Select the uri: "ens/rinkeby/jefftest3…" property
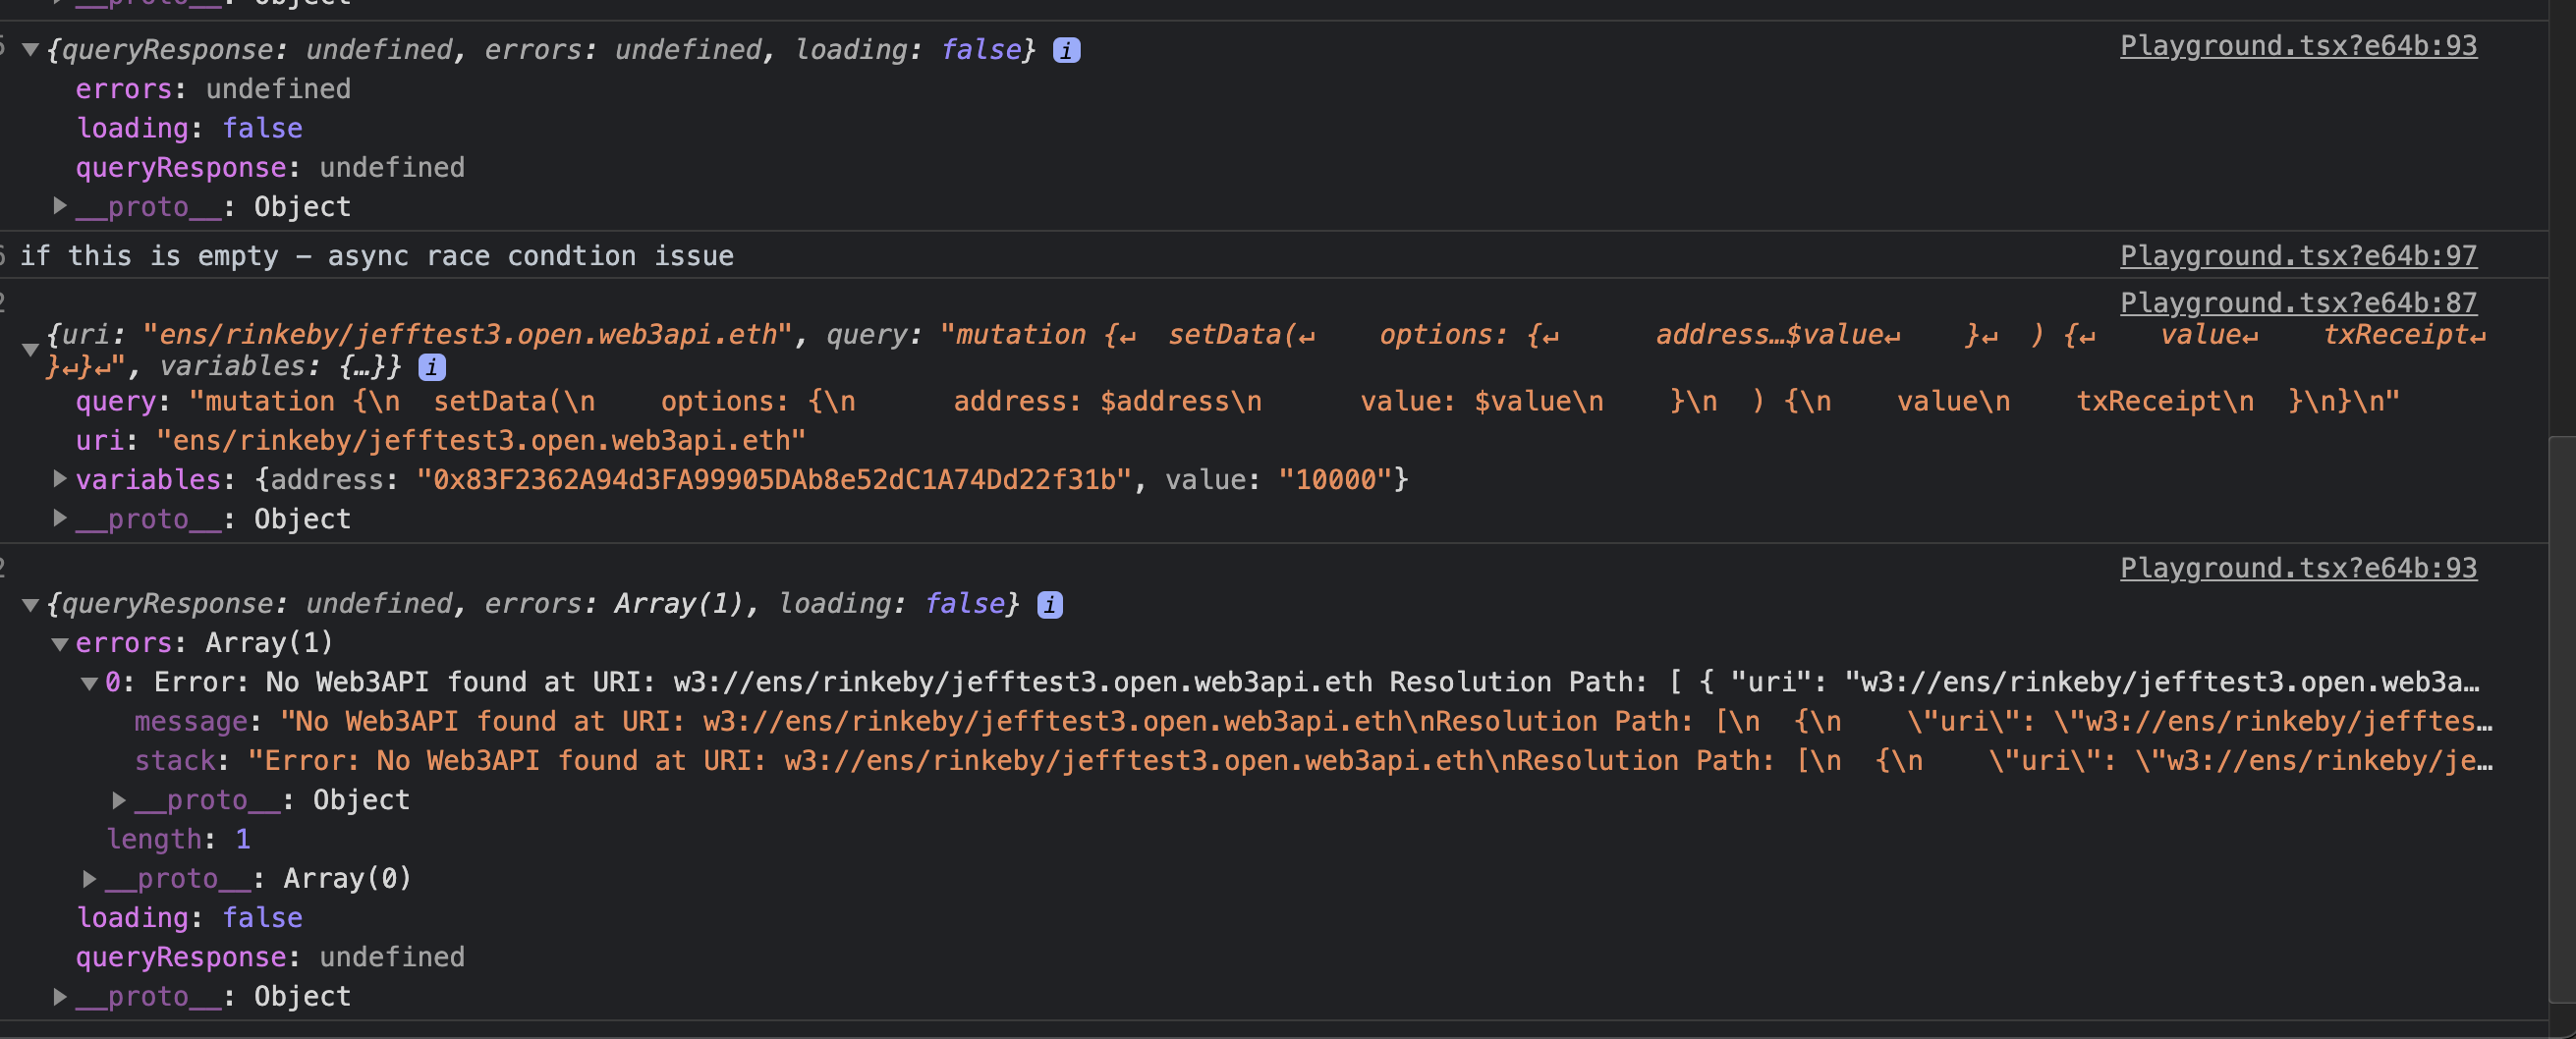This screenshot has width=2576, height=1039. [x=441, y=440]
